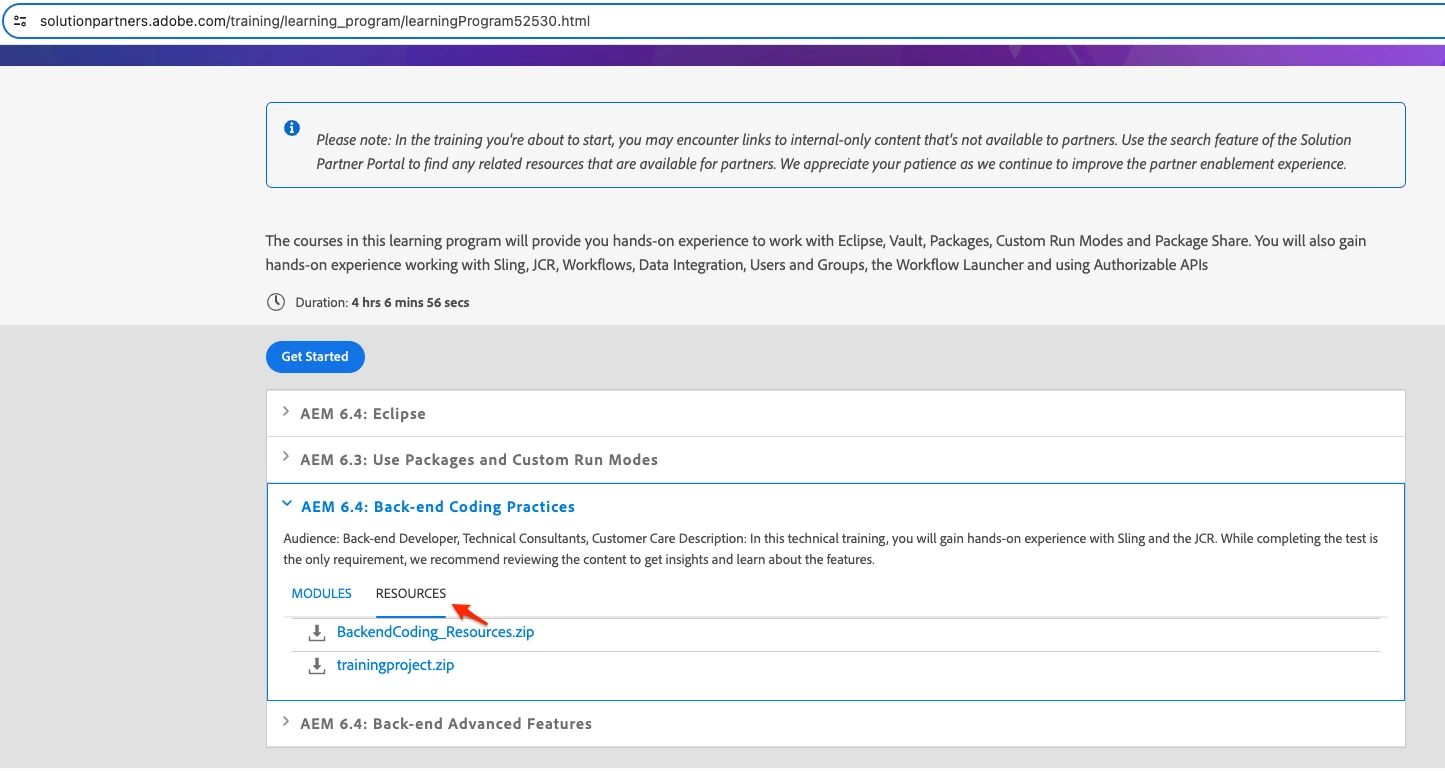Expand the AEM 6.4: Eclipse chevron
Viewport: 1445px width, 771px height.
[x=286, y=412]
